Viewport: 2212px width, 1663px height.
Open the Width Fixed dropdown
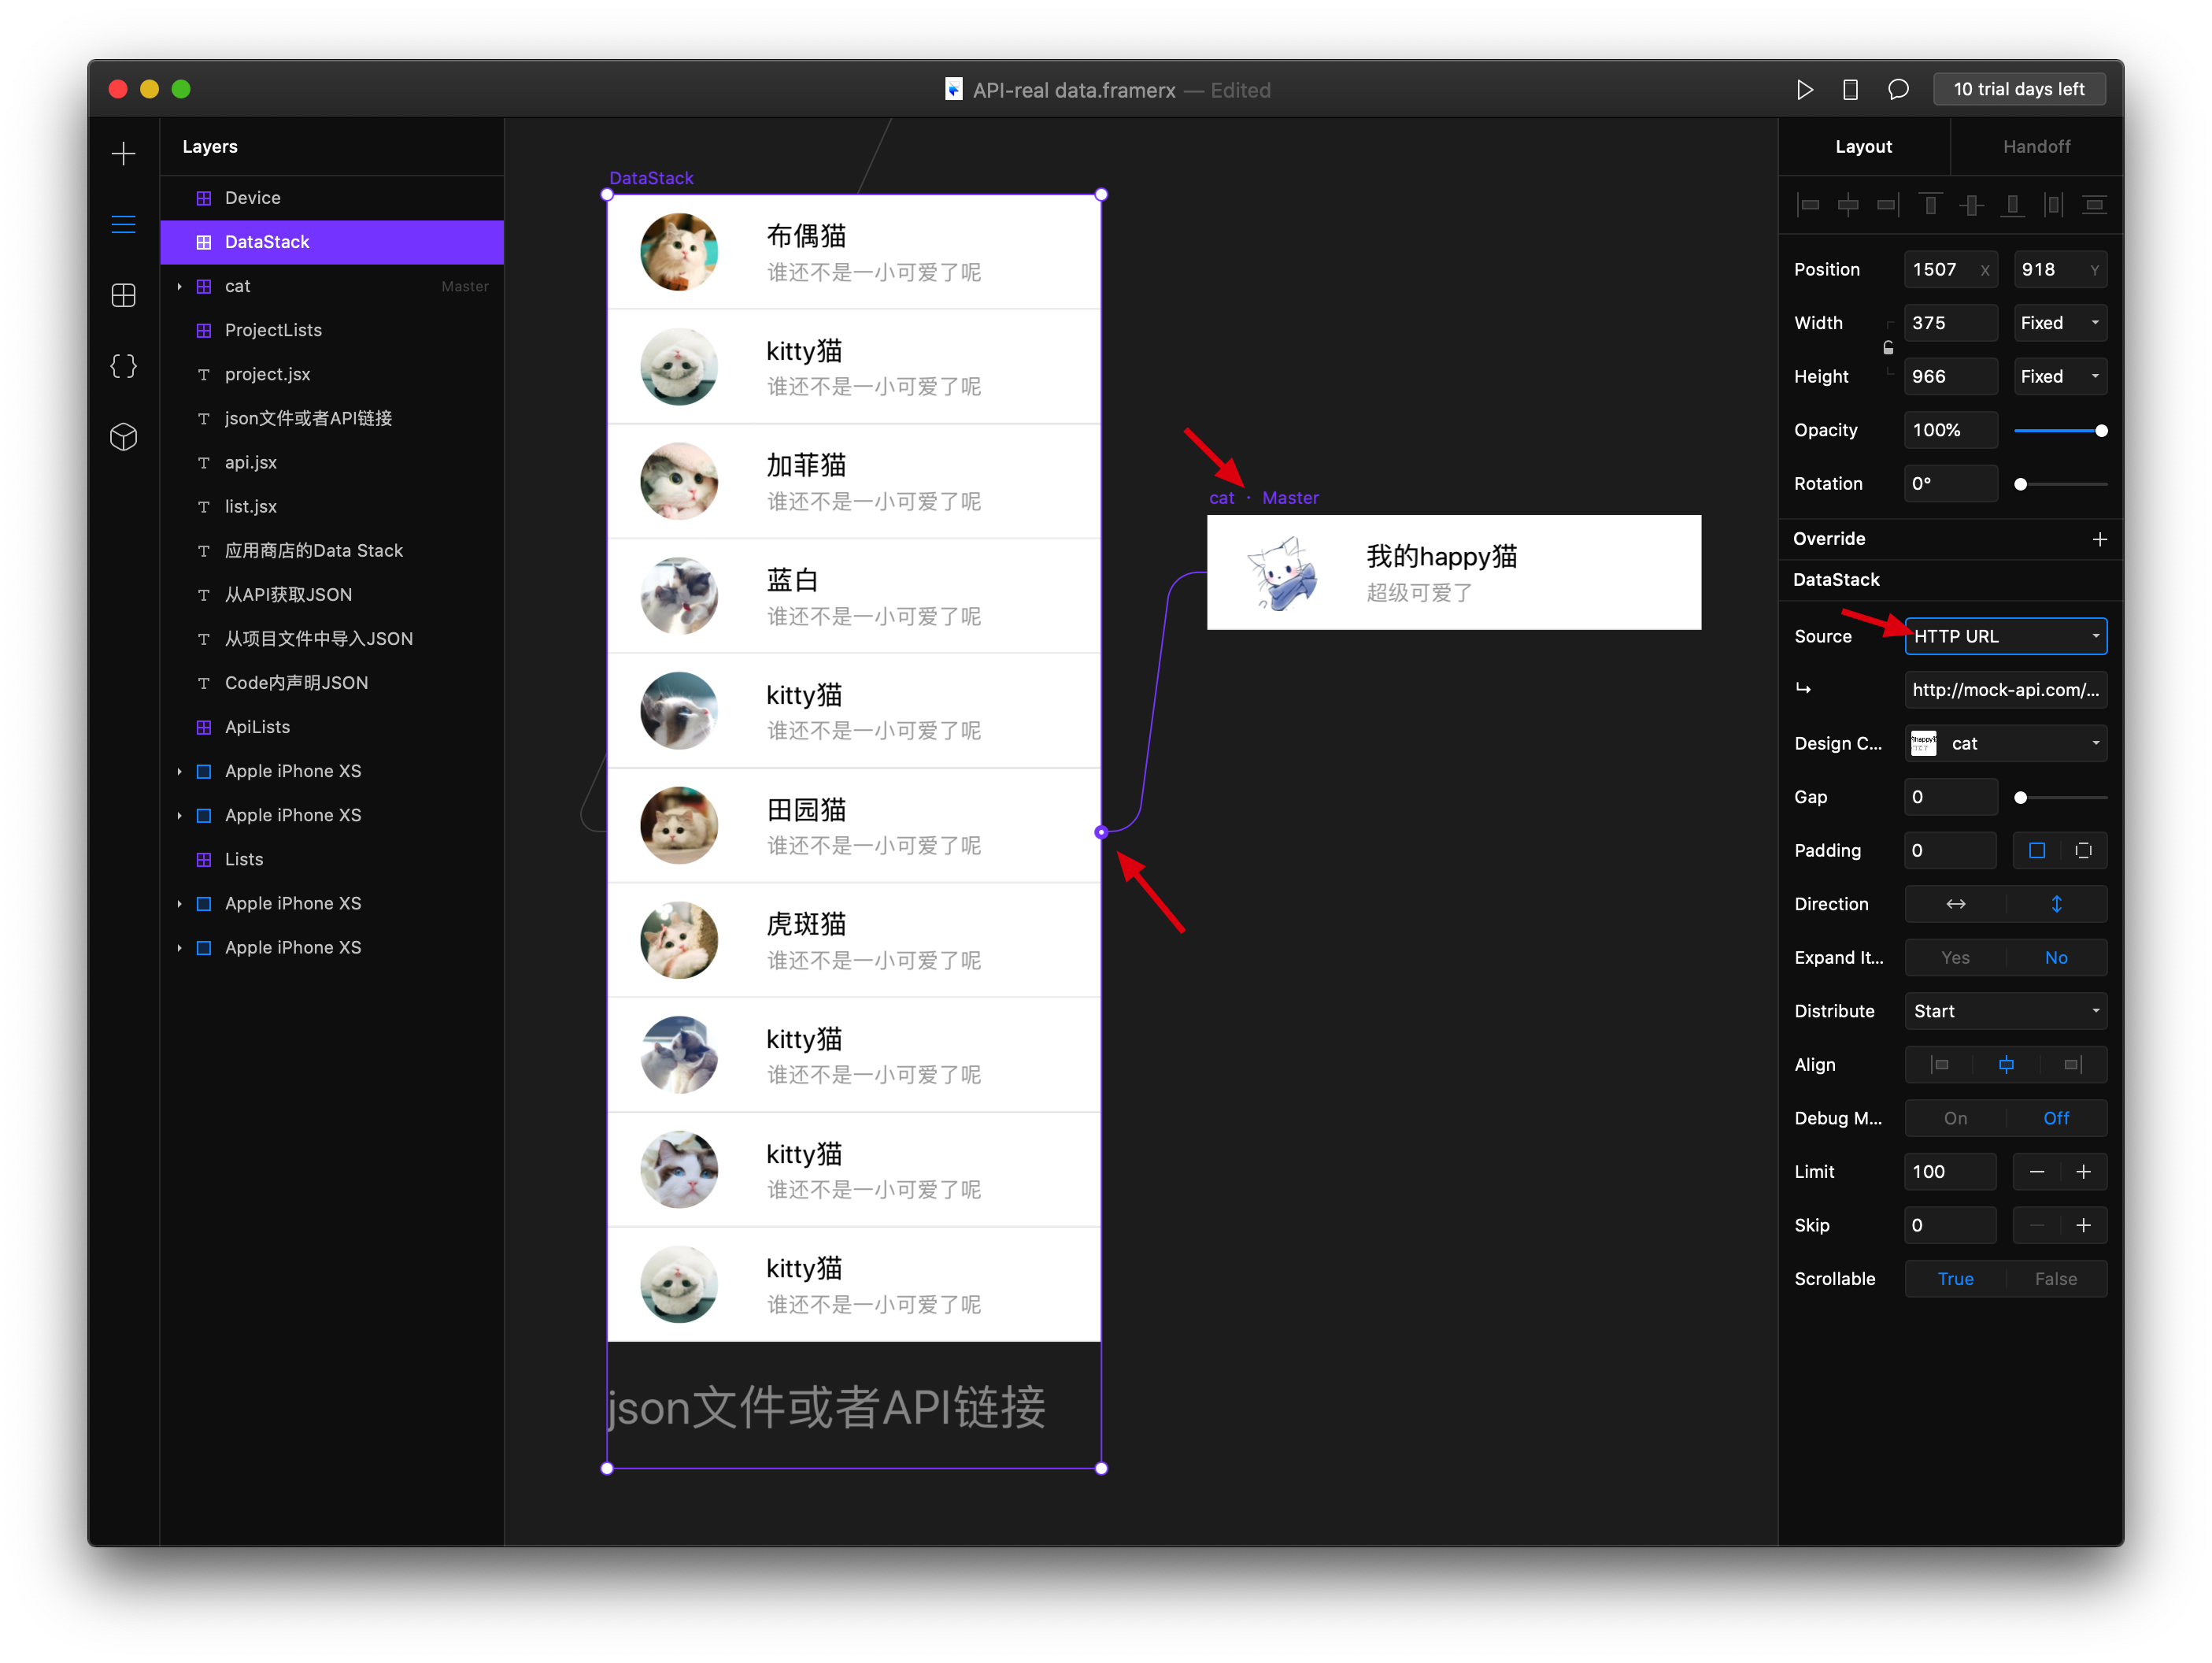(2060, 323)
